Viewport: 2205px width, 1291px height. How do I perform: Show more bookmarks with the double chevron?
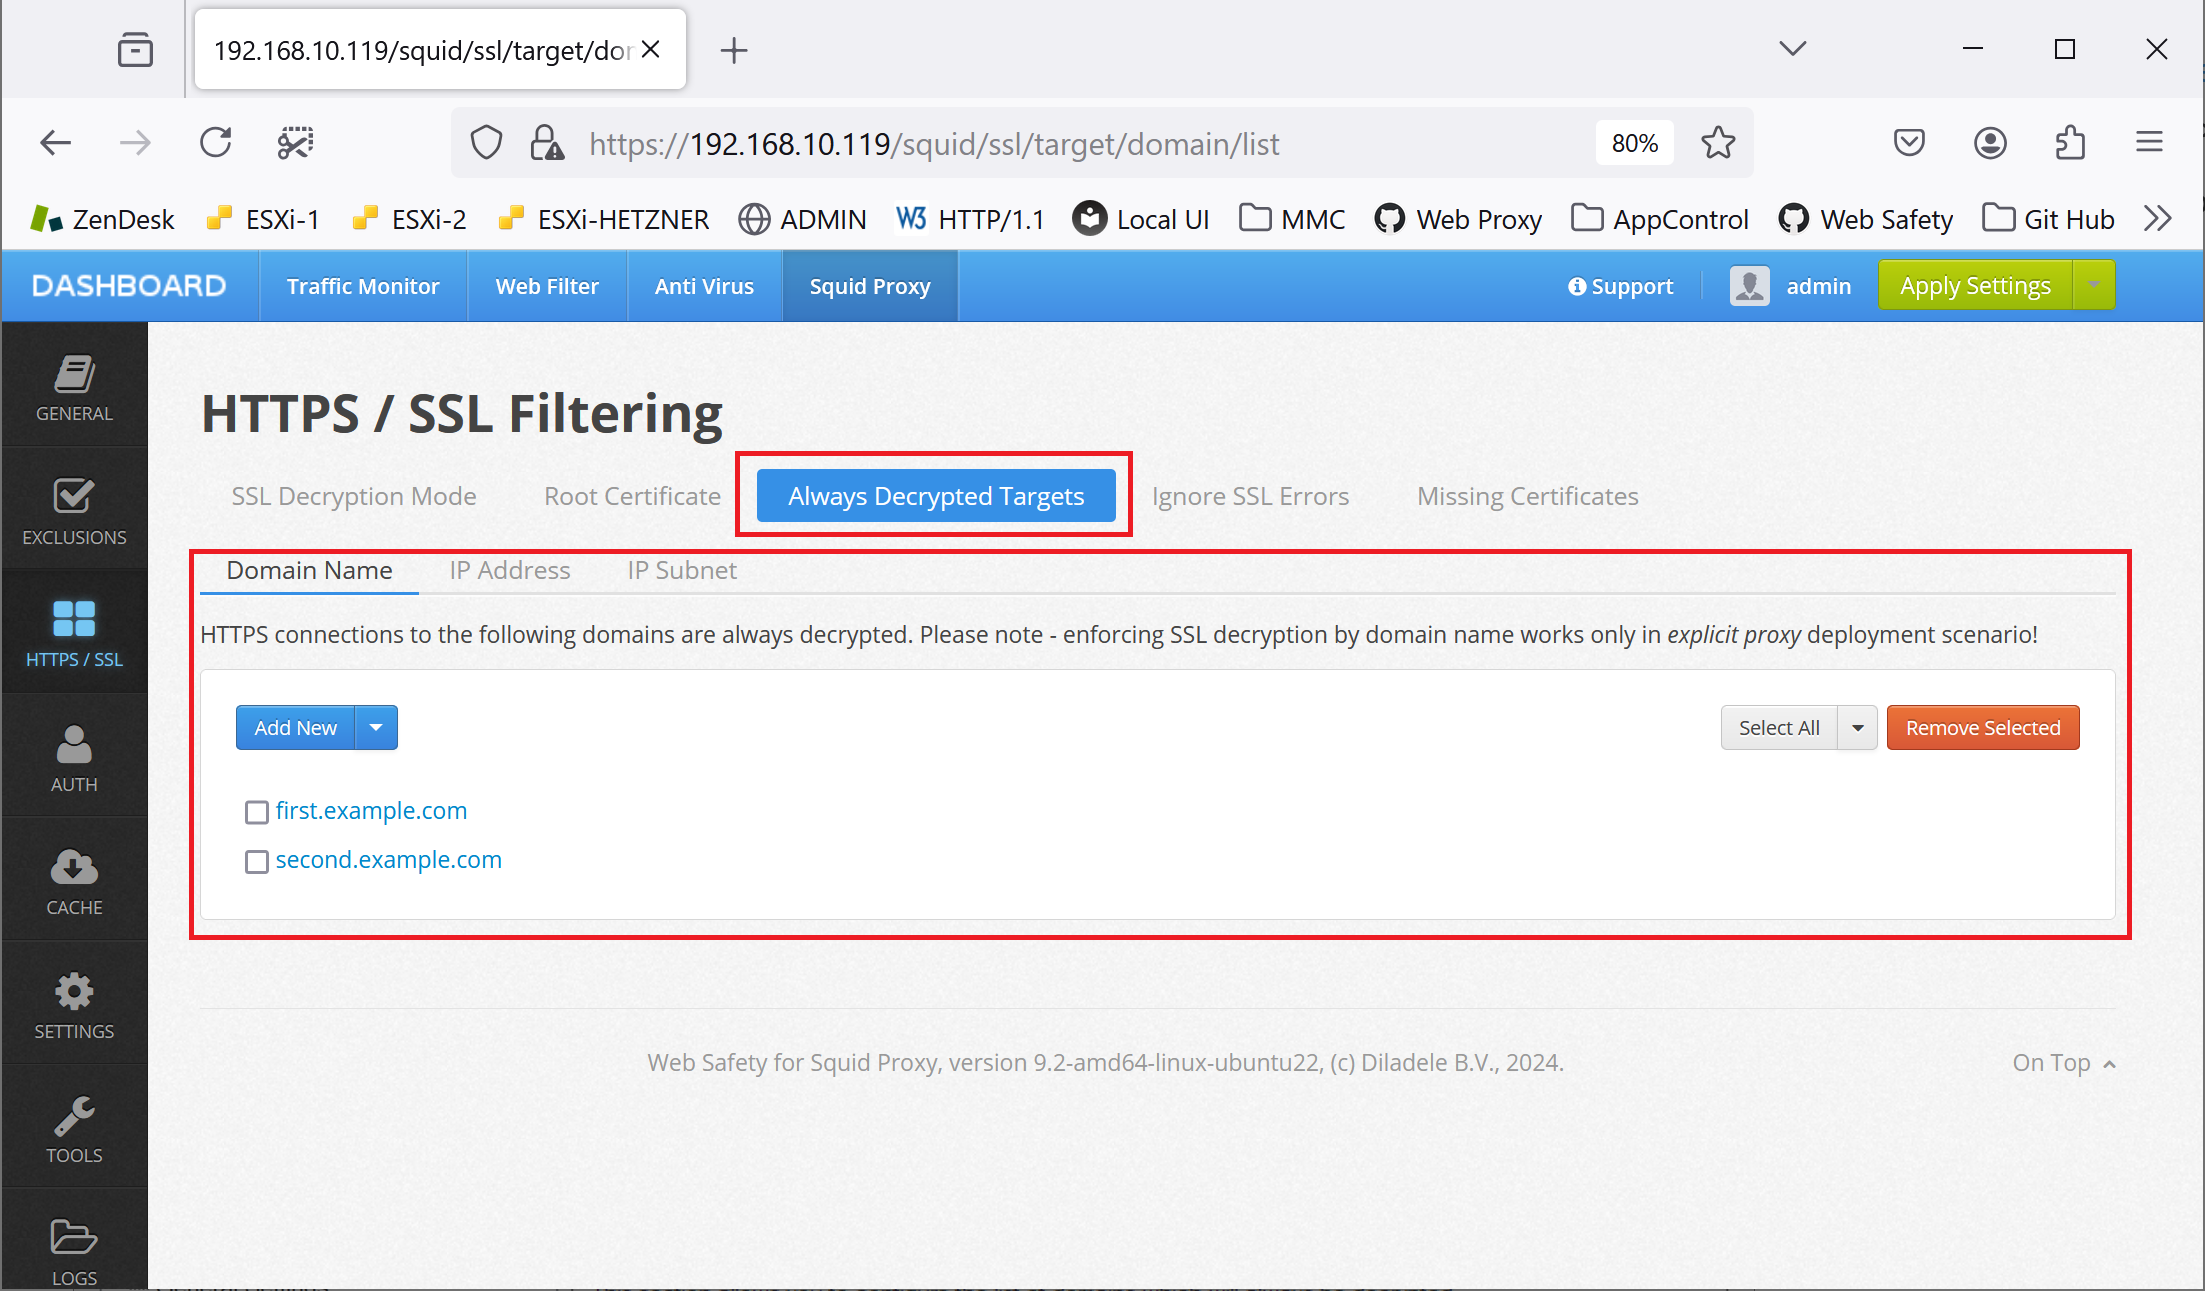[2158, 218]
